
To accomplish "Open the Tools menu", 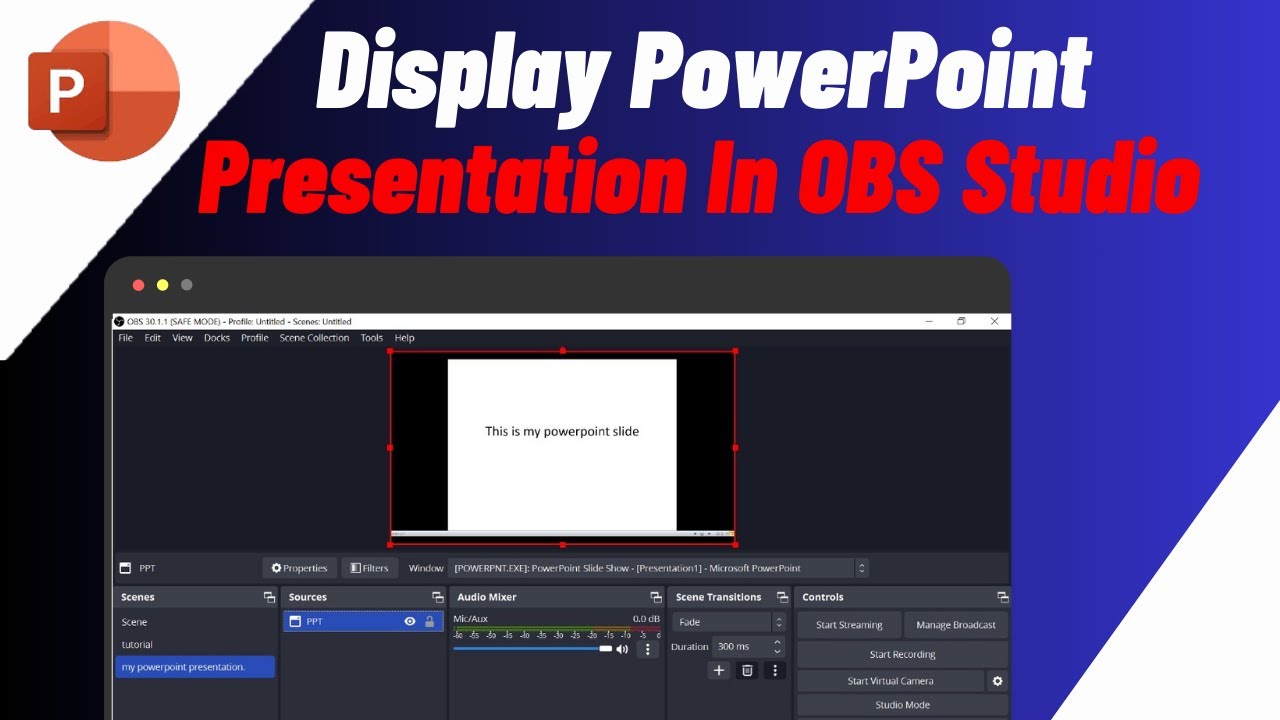I will click(x=372, y=338).
